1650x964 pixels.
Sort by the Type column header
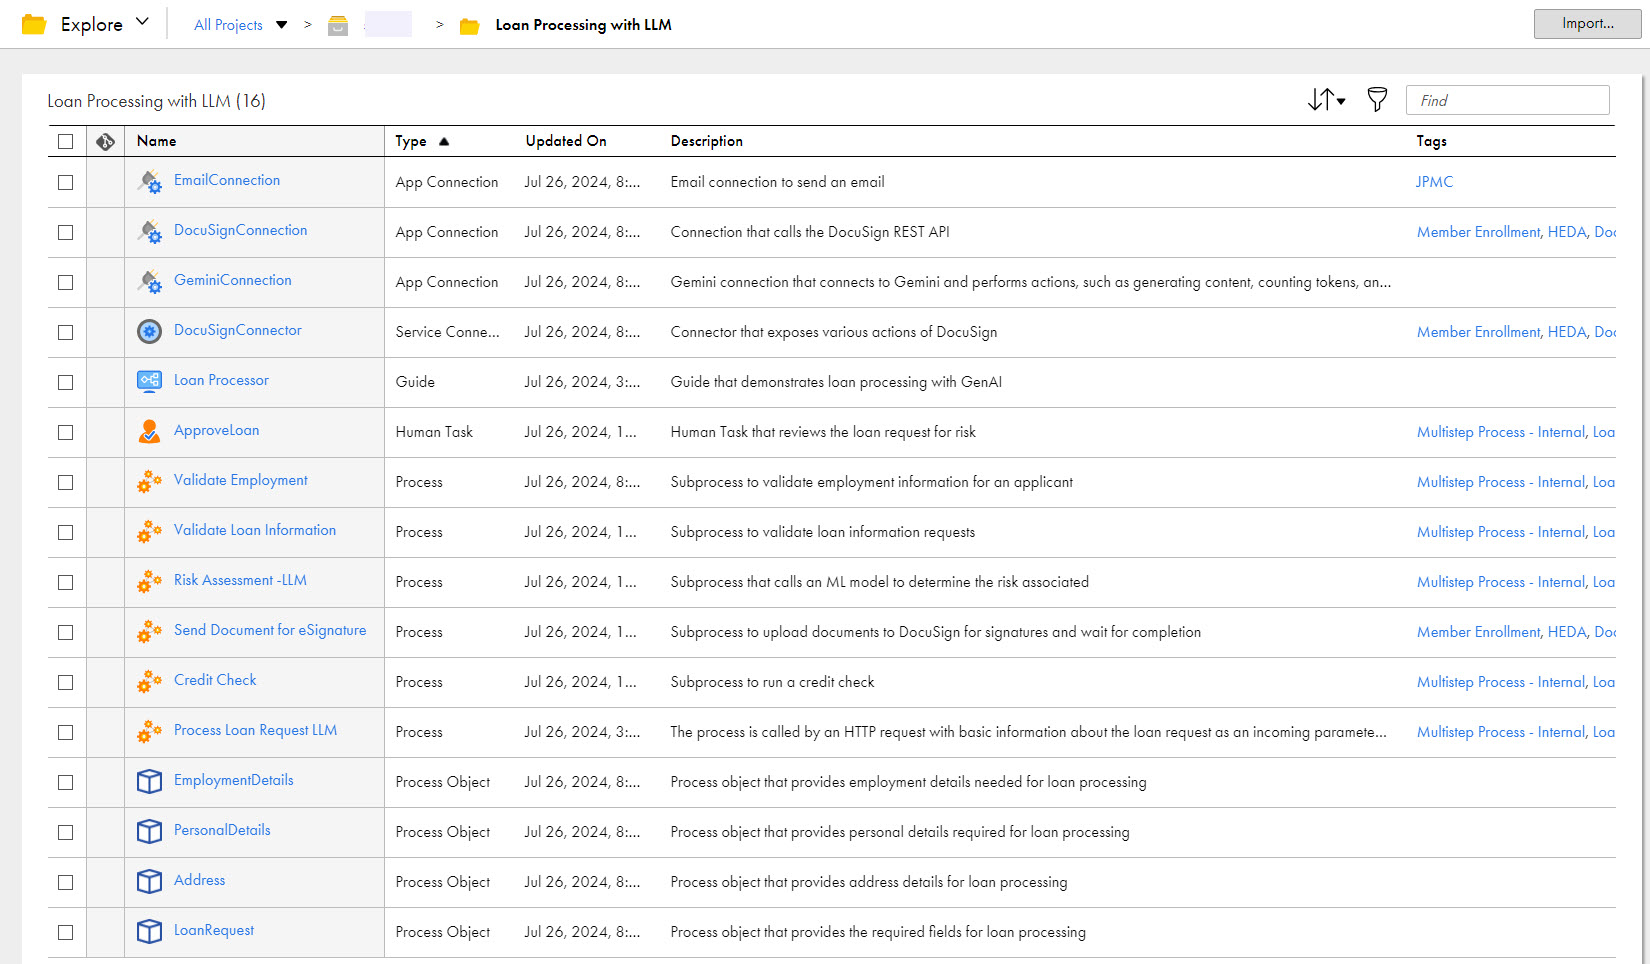[411, 141]
